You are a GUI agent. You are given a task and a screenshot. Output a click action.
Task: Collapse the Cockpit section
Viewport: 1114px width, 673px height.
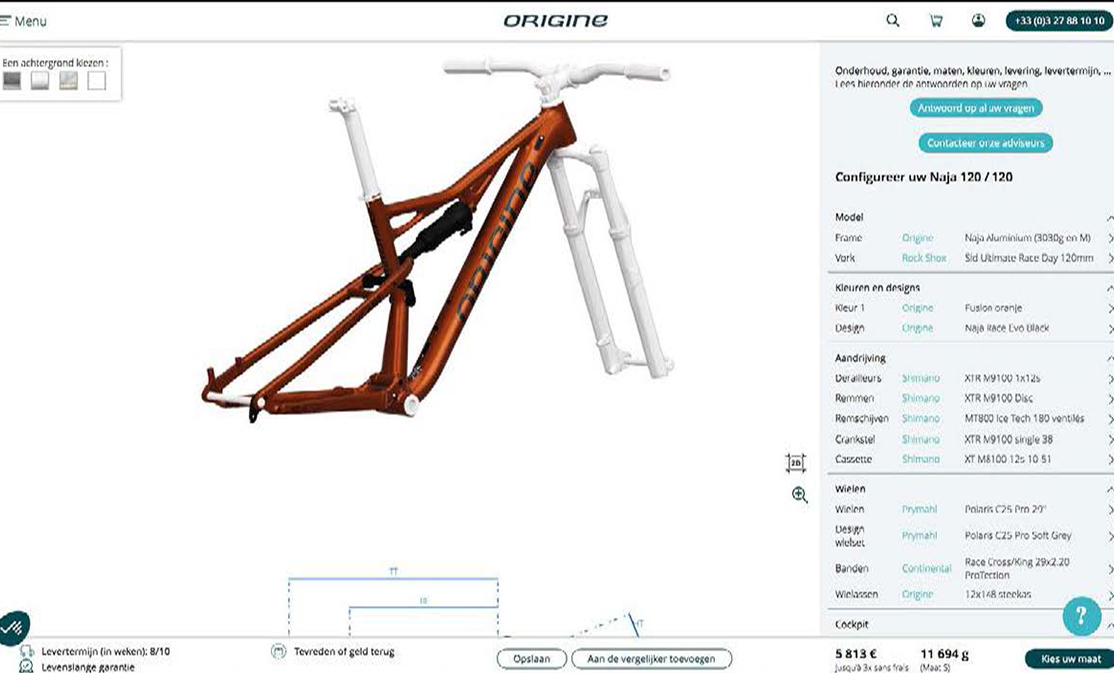point(1110,624)
